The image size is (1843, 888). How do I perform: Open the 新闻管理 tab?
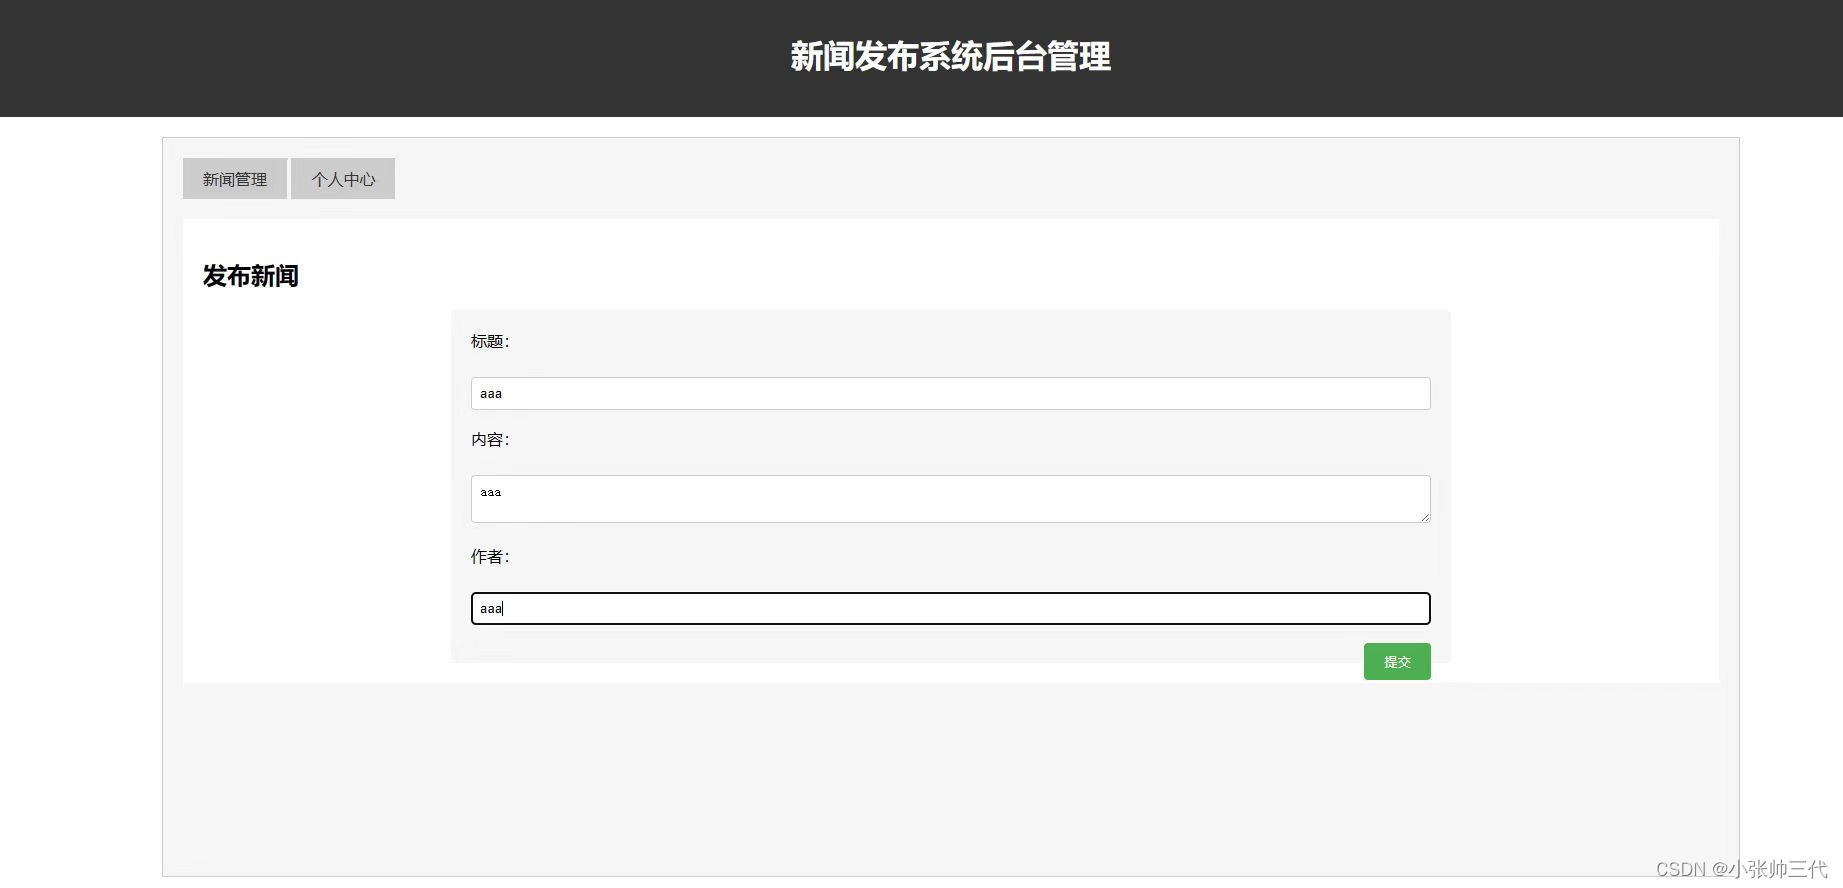[235, 179]
